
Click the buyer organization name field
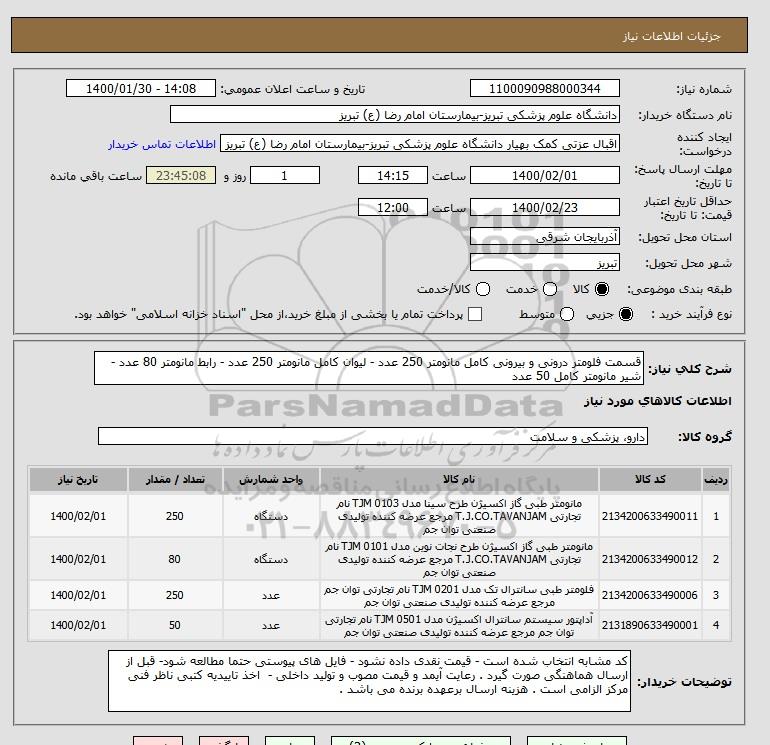point(395,114)
